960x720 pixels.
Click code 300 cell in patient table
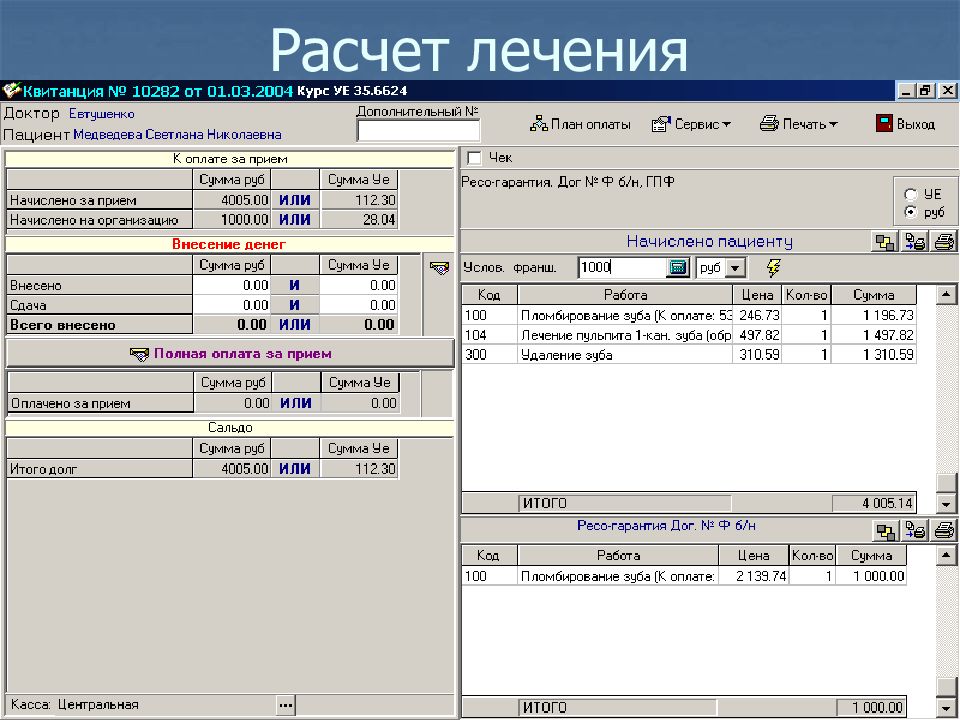[x=489, y=354]
